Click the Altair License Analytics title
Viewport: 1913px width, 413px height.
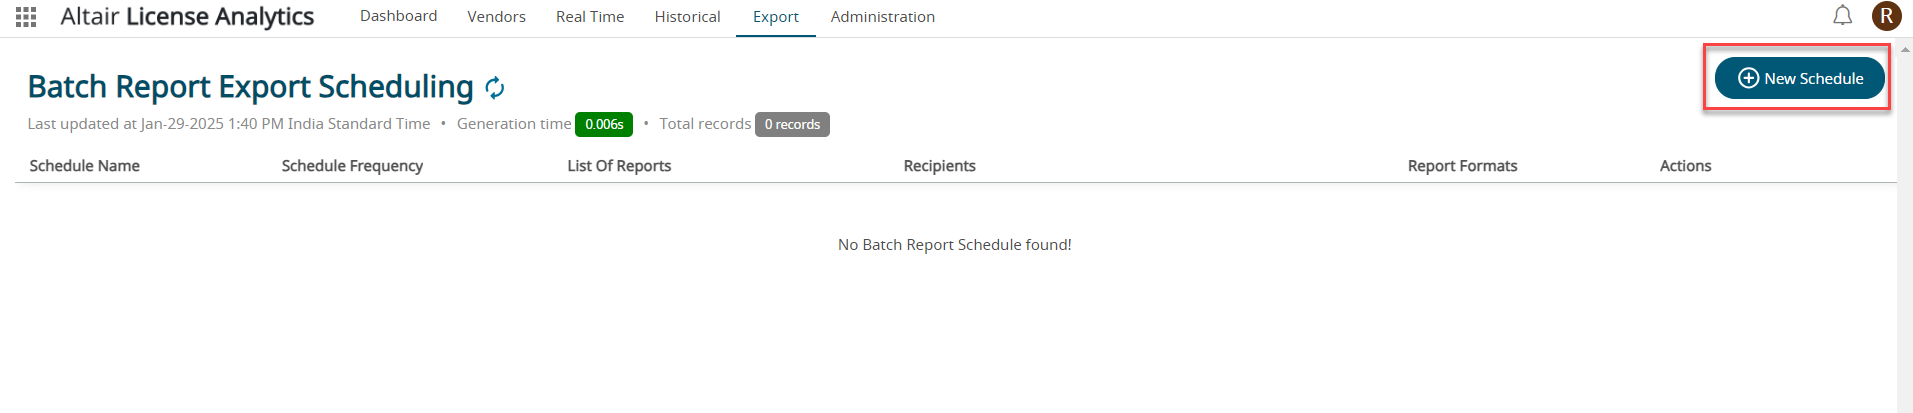click(x=187, y=17)
